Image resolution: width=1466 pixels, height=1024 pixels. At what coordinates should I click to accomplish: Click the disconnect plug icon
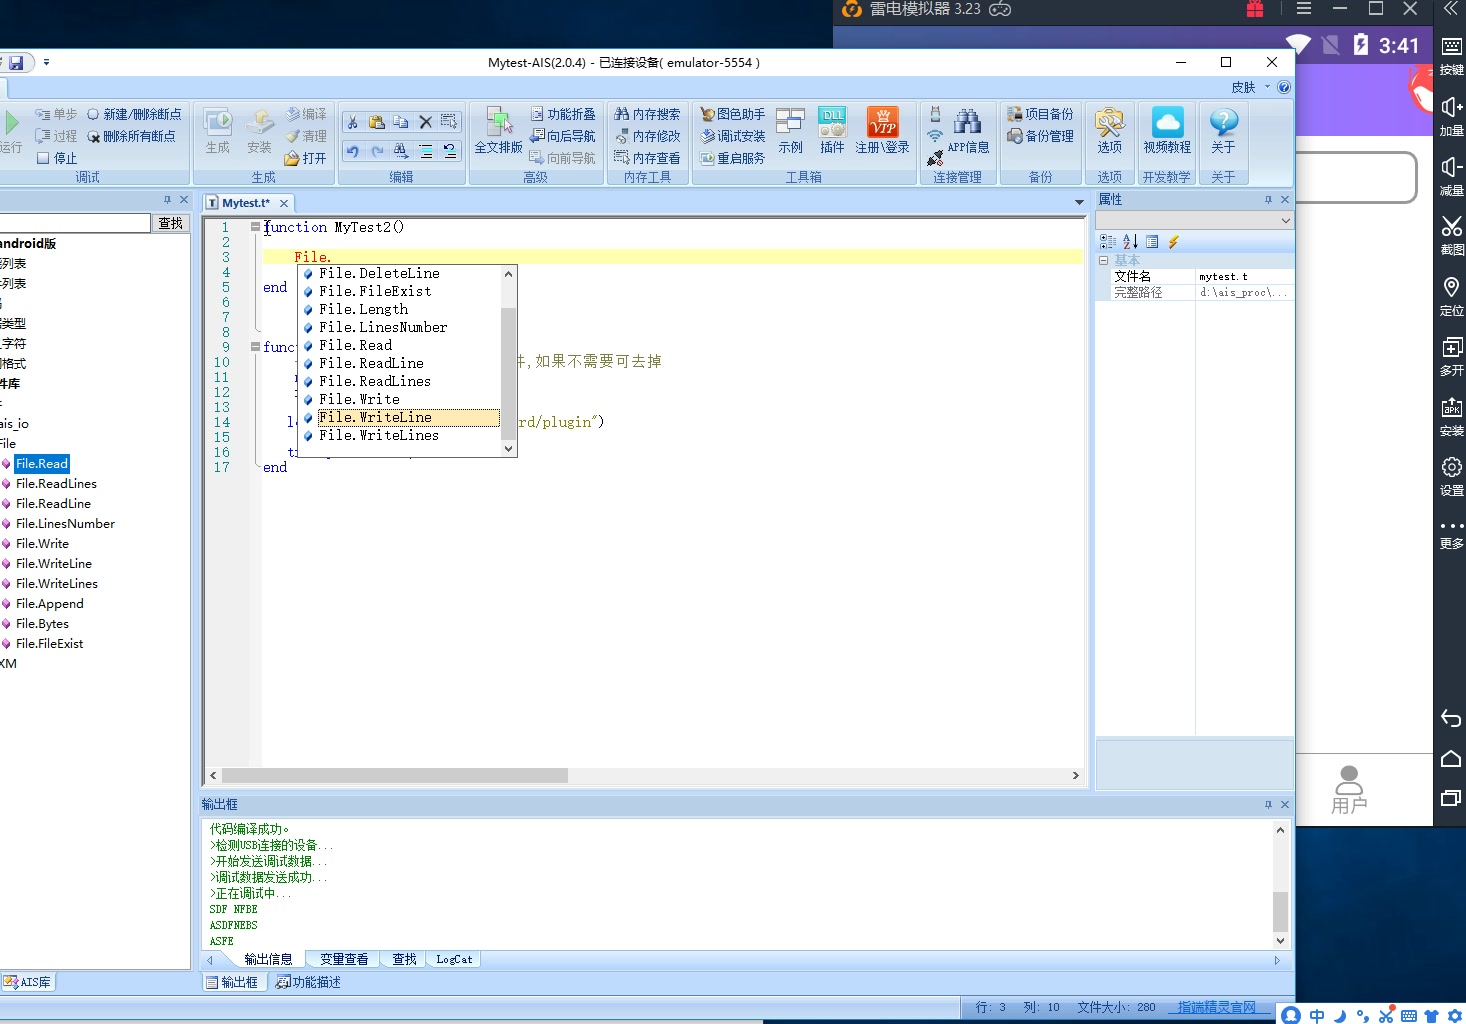point(935,158)
